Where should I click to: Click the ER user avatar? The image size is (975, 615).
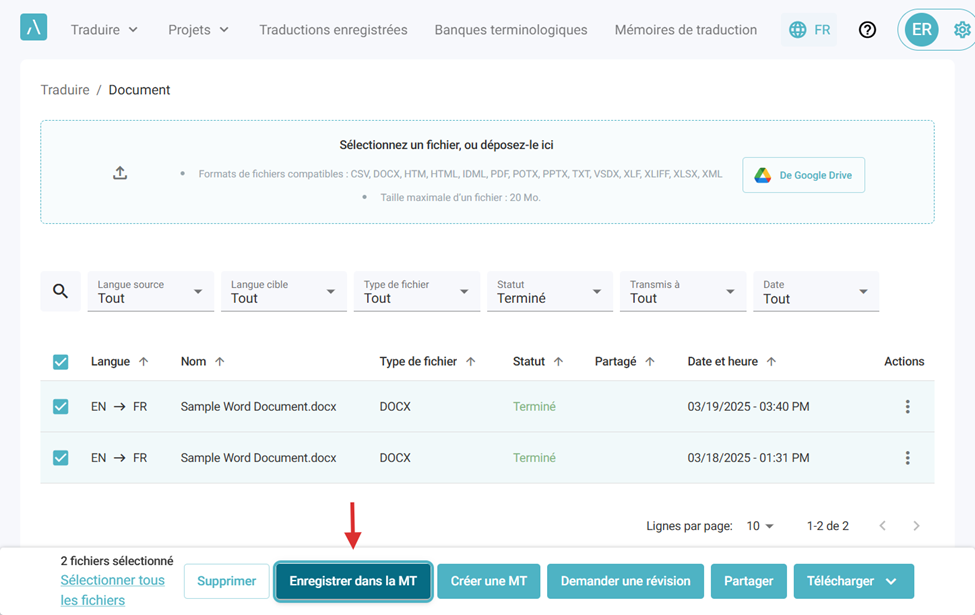pos(922,30)
